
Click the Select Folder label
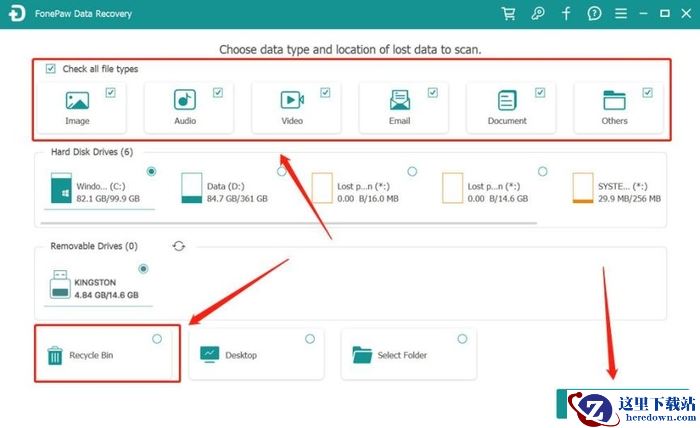click(402, 355)
